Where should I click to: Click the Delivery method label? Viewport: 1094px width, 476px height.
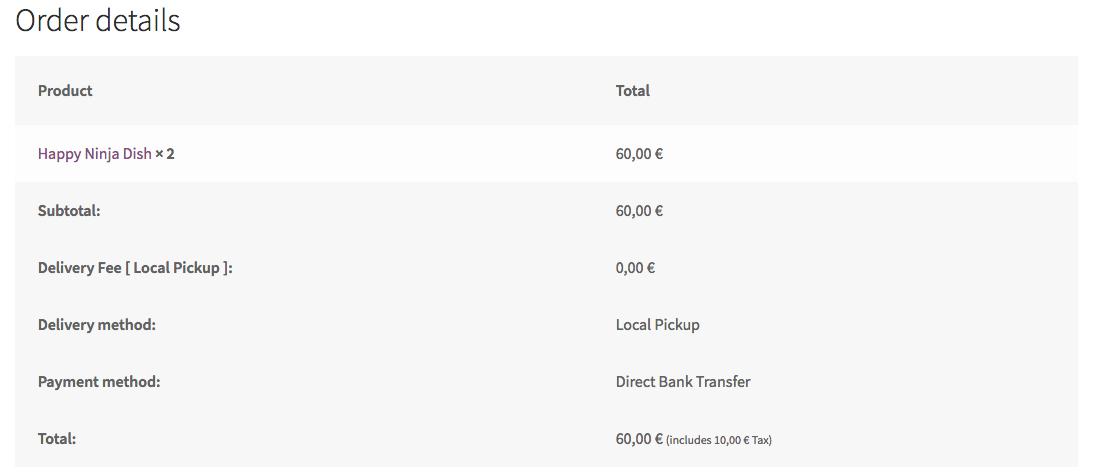click(96, 325)
